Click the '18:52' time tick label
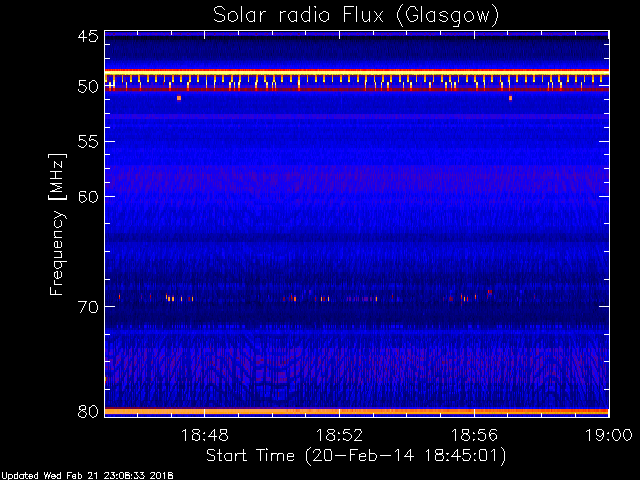 coord(339,435)
